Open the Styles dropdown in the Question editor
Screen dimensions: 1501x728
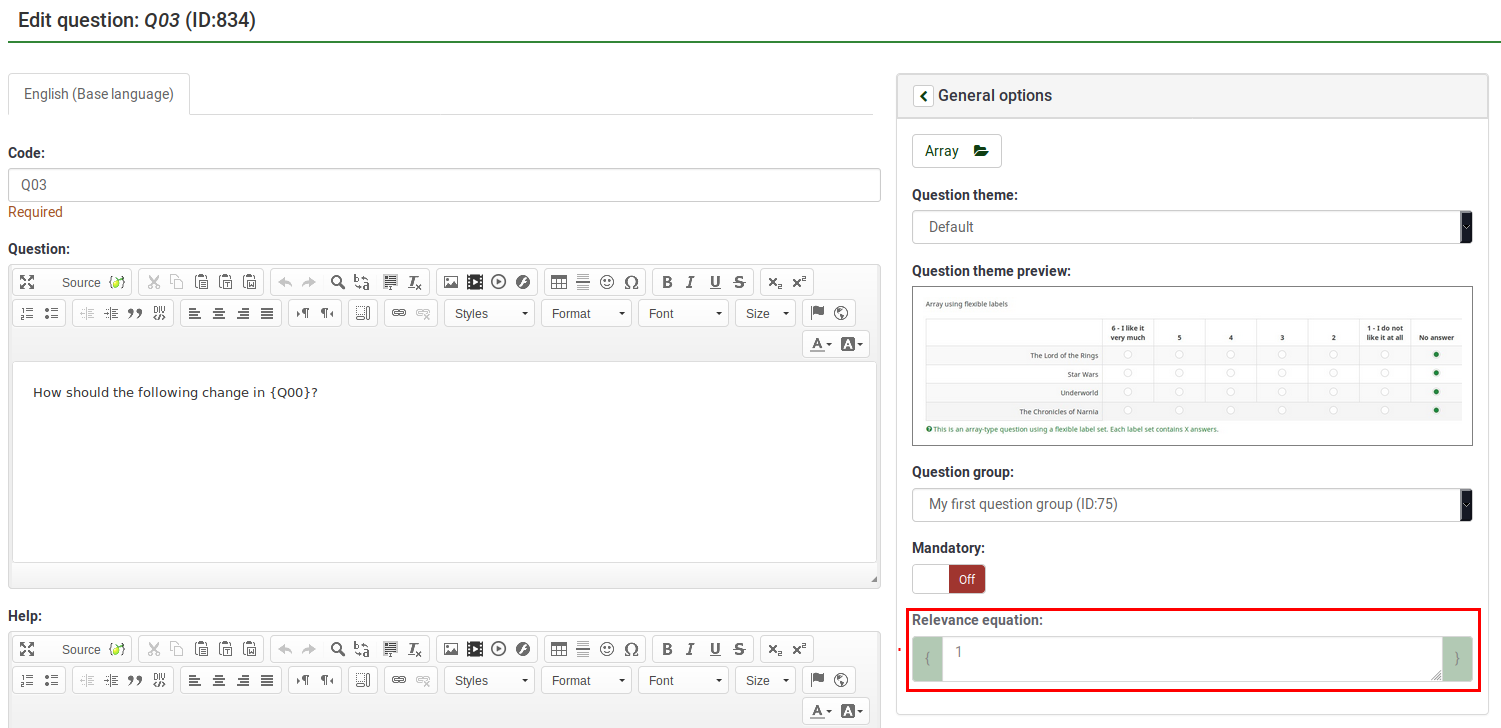(x=489, y=313)
